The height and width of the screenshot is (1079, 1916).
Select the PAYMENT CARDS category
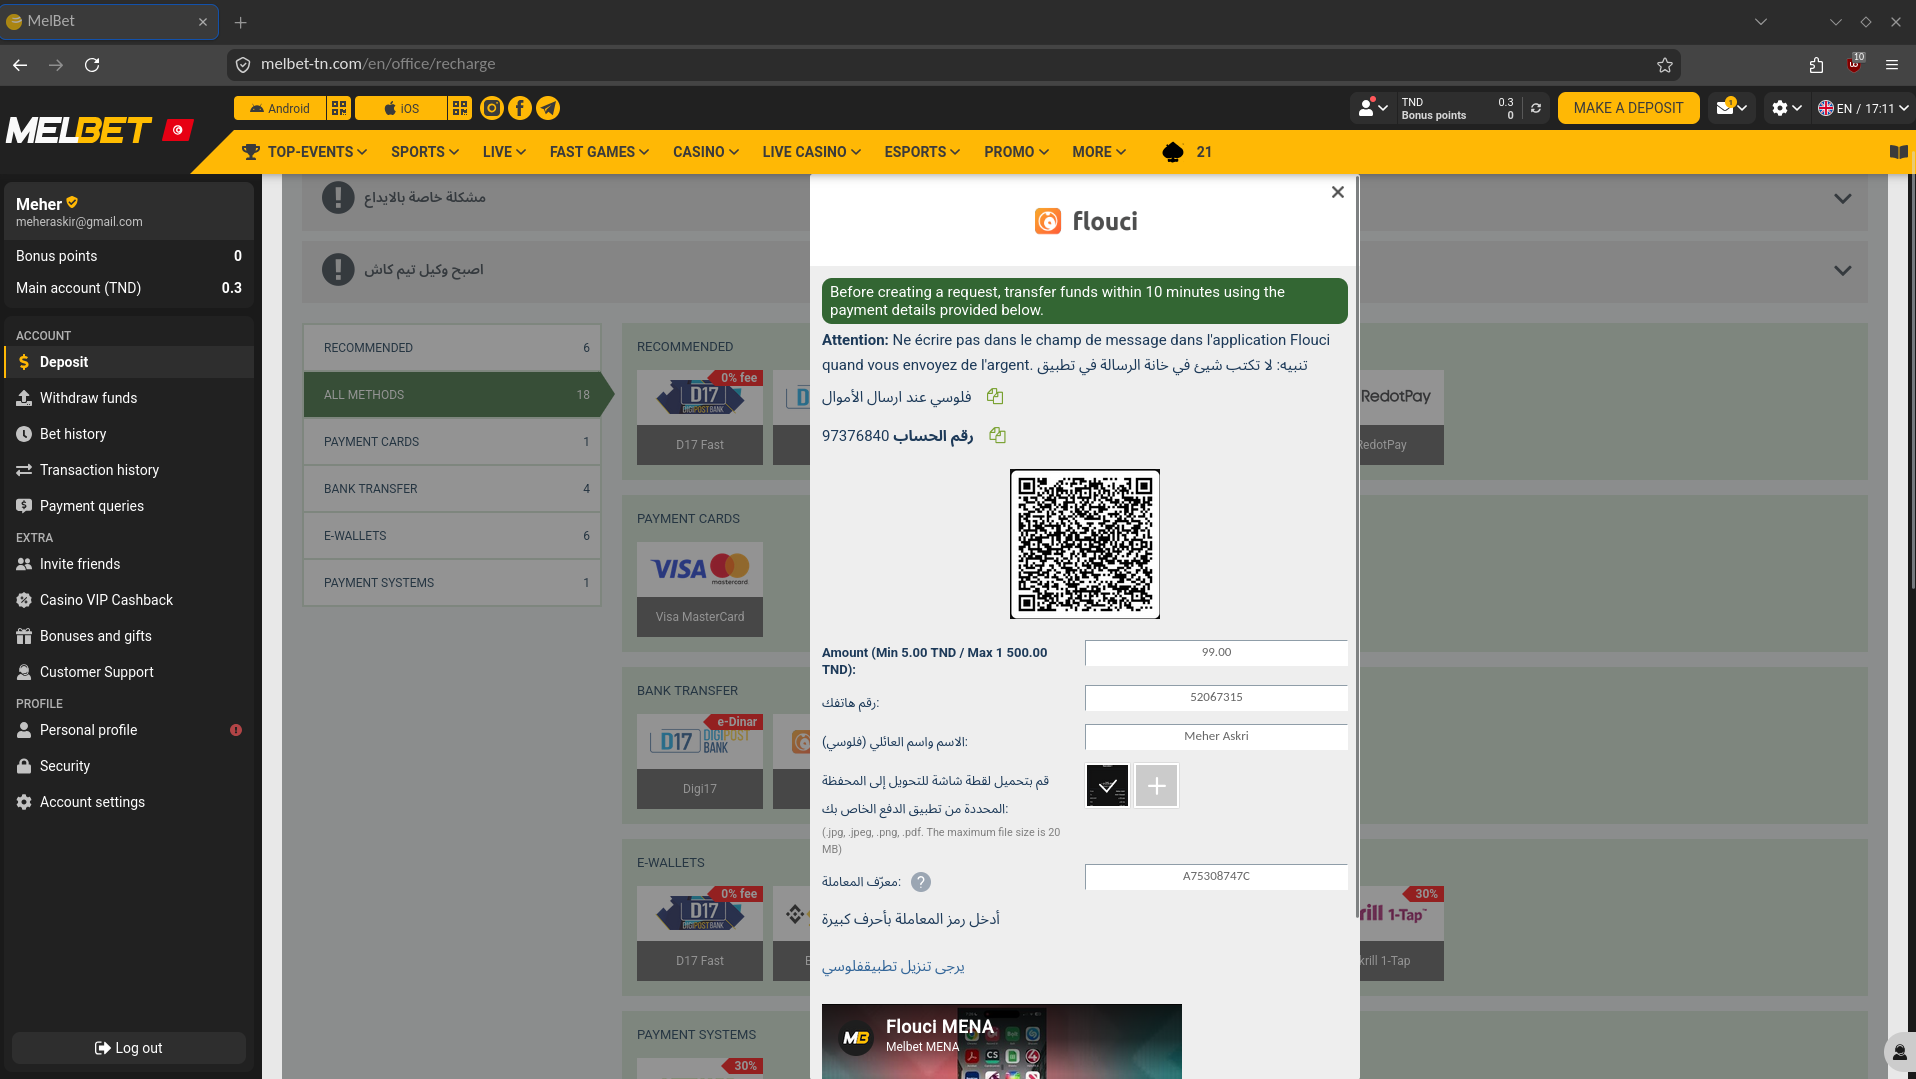click(x=452, y=442)
